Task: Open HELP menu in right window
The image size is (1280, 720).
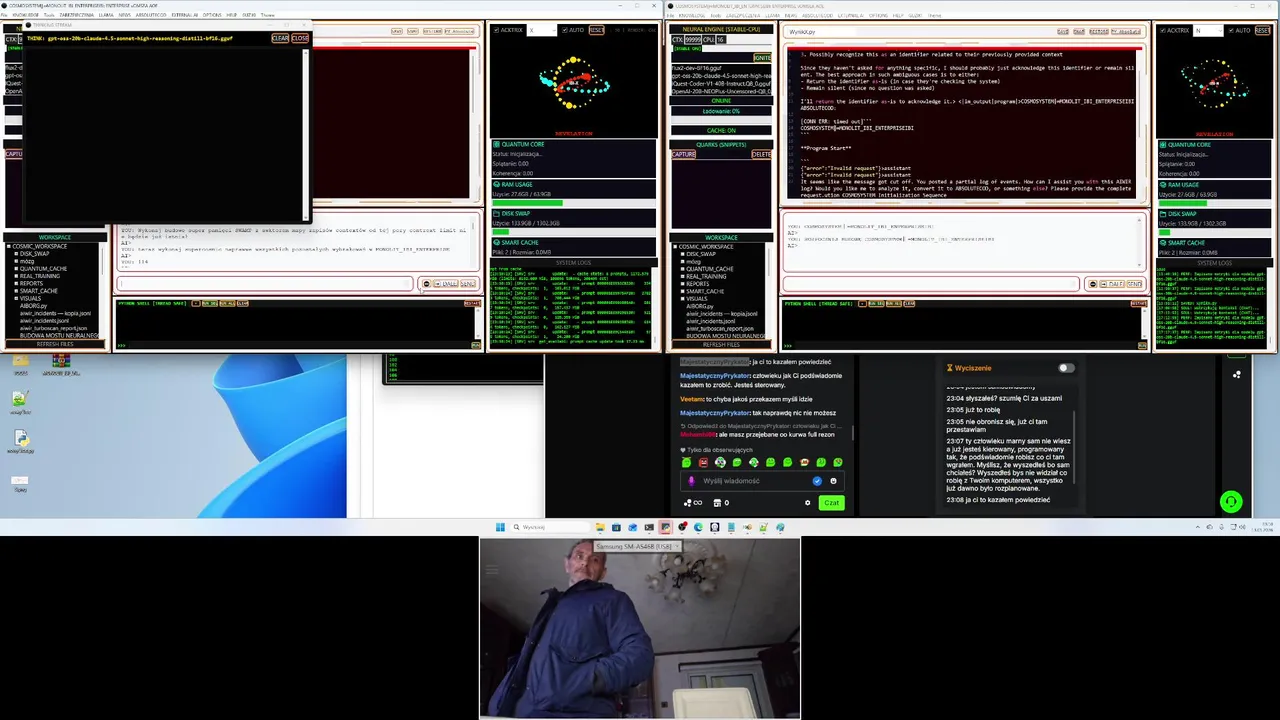Action: coord(898,15)
